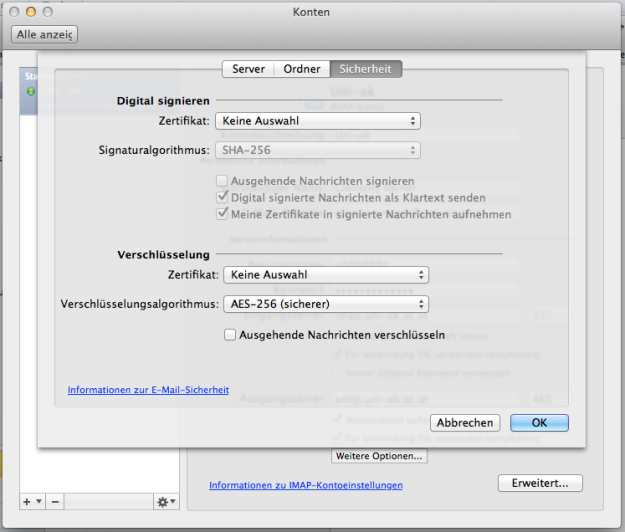Open Zertifikat dropdown under Digital signieren
This screenshot has width=625, height=532.
pos(318,121)
